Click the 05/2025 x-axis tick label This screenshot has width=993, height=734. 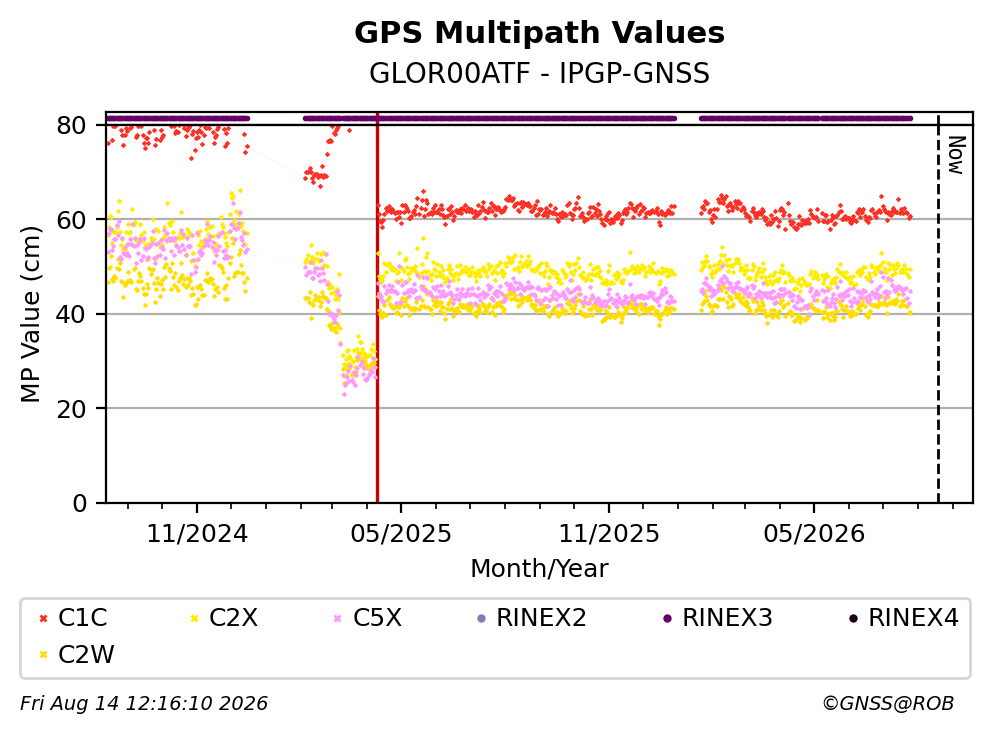401,534
